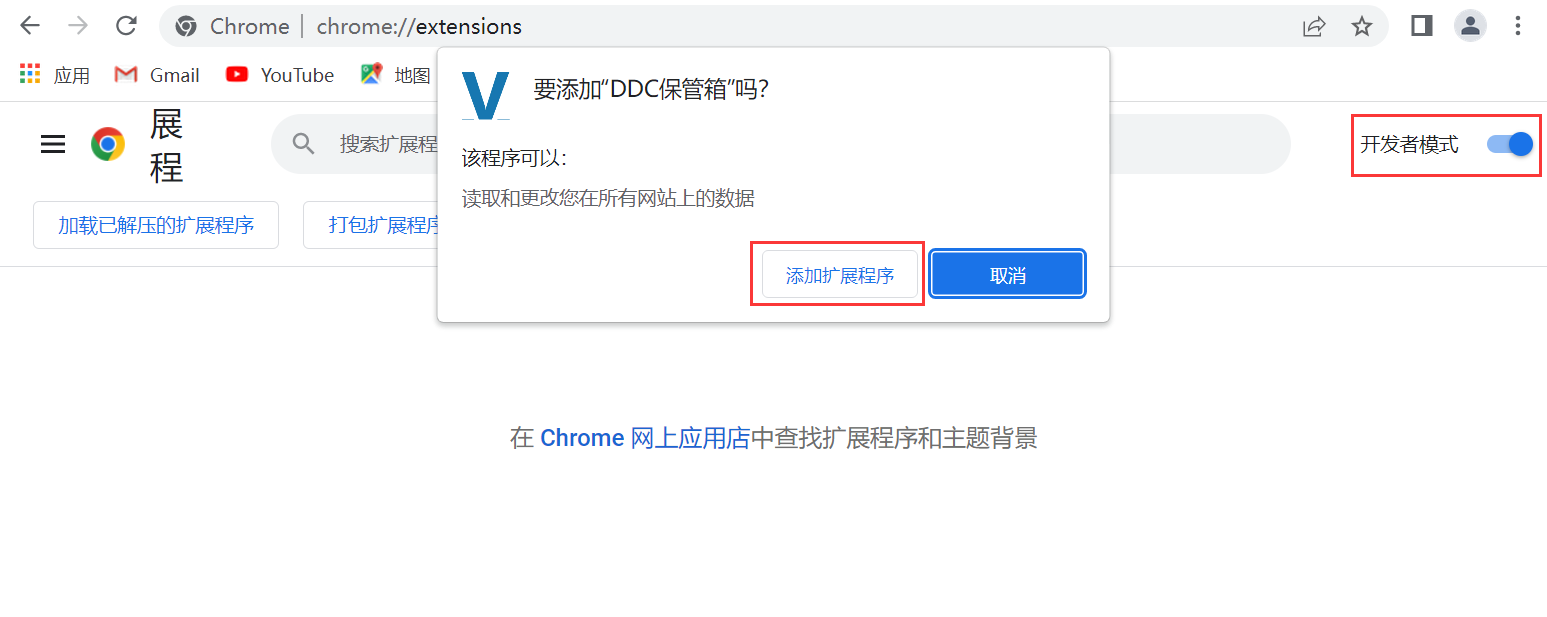Viewport: 1547px width, 617px height.
Task: Open the side panel icon
Action: (x=1422, y=26)
